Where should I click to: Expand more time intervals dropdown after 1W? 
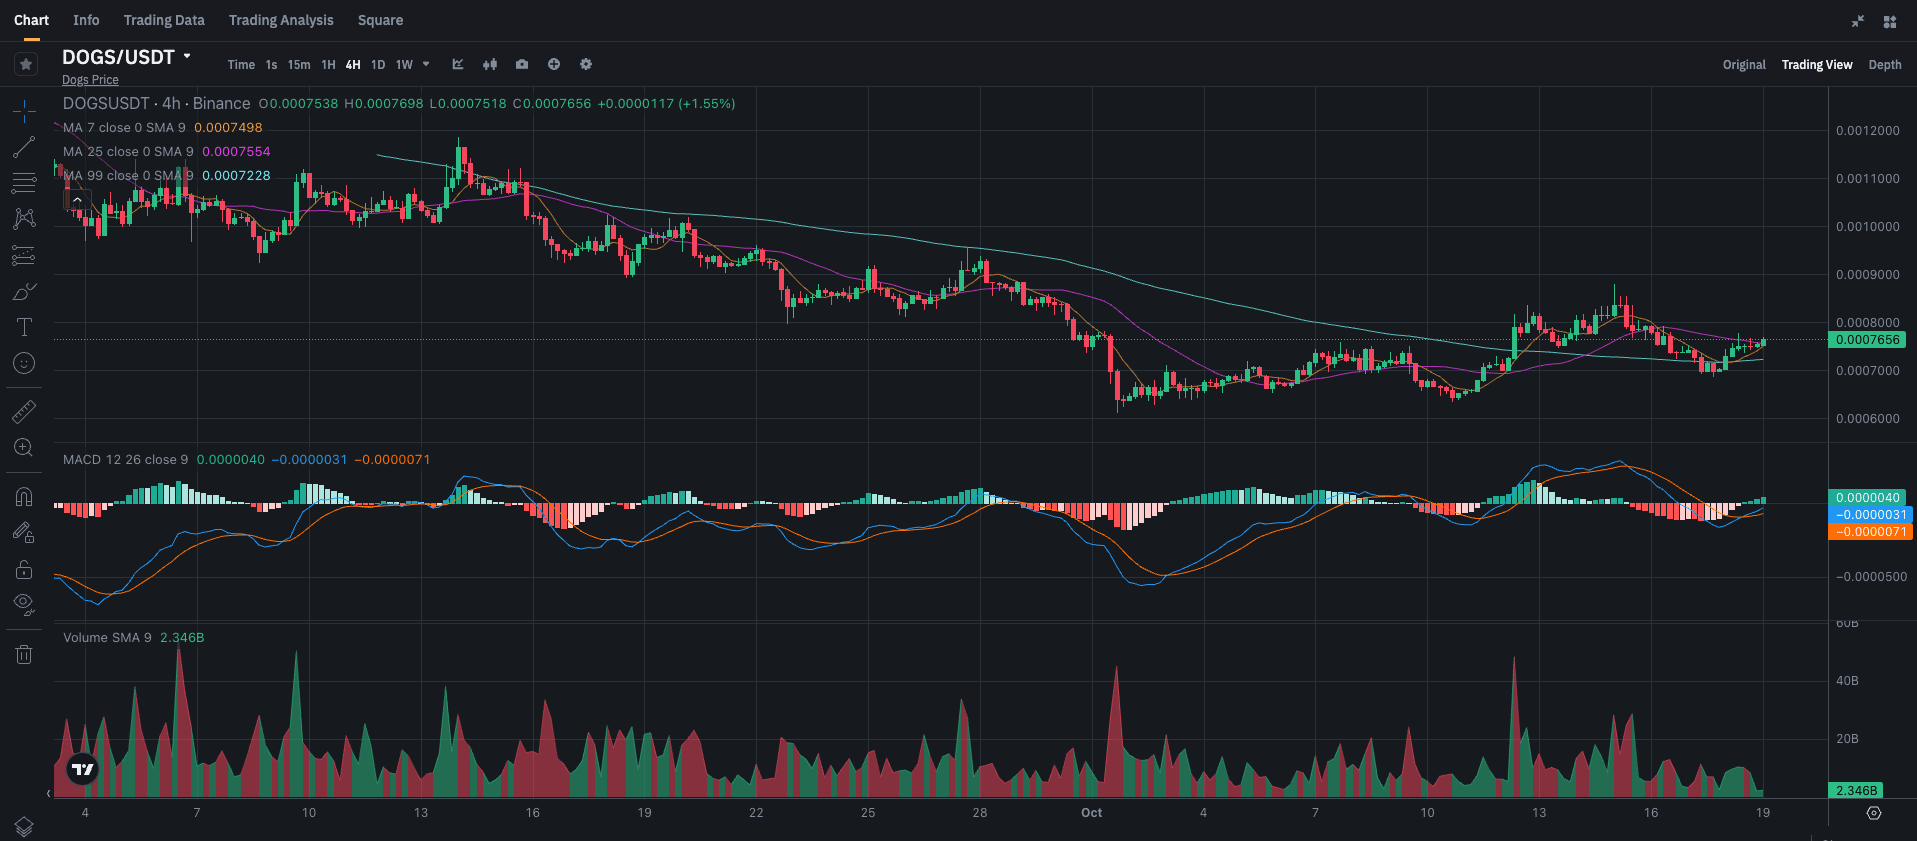(x=426, y=64)
